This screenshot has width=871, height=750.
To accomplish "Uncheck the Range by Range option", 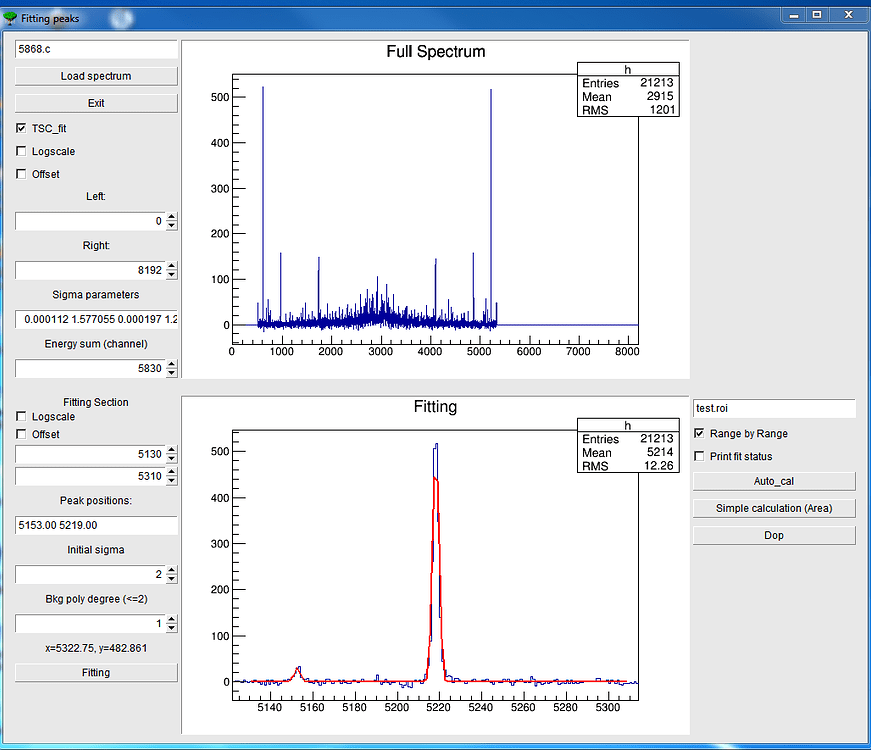I will coord(699,433).
